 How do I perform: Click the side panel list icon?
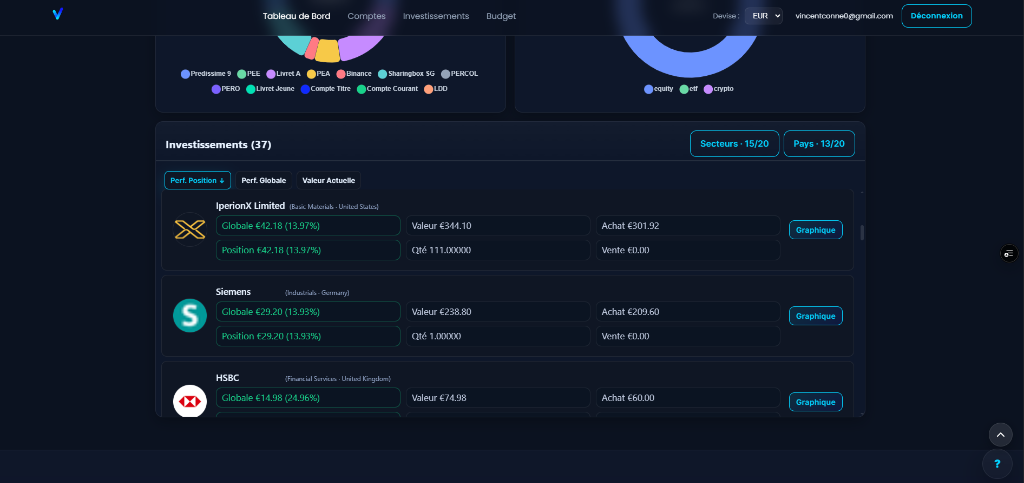tap(1009, 254)
